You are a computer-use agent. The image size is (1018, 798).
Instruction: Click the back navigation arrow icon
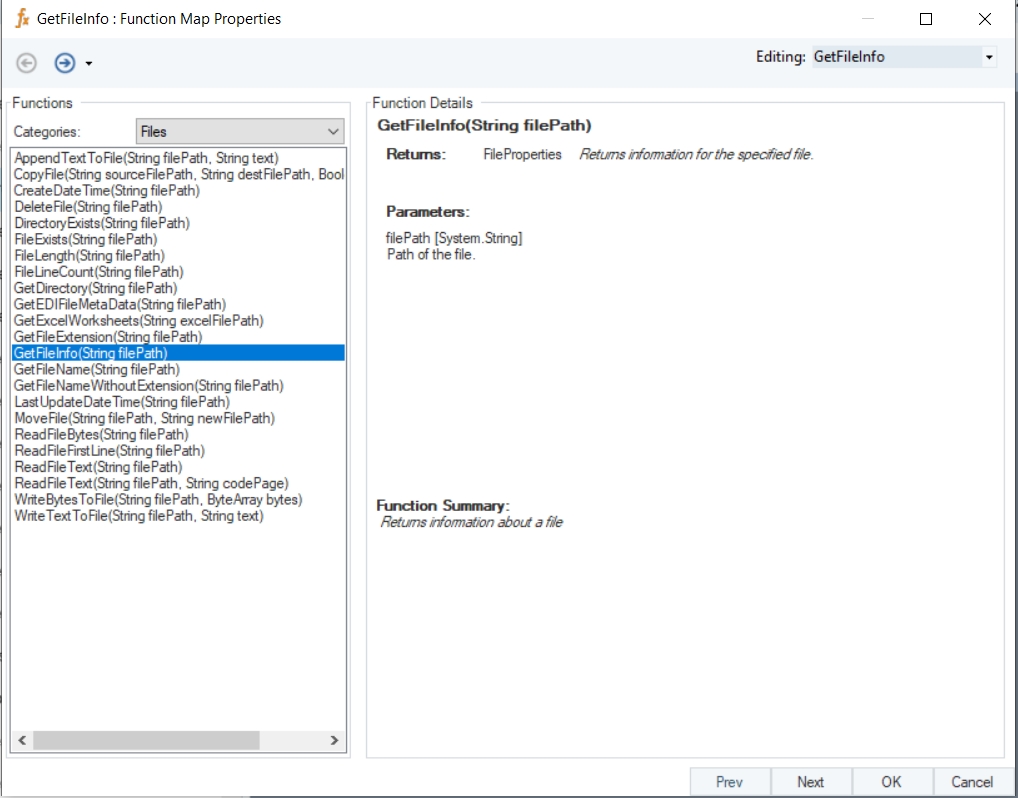click(27, 63)
